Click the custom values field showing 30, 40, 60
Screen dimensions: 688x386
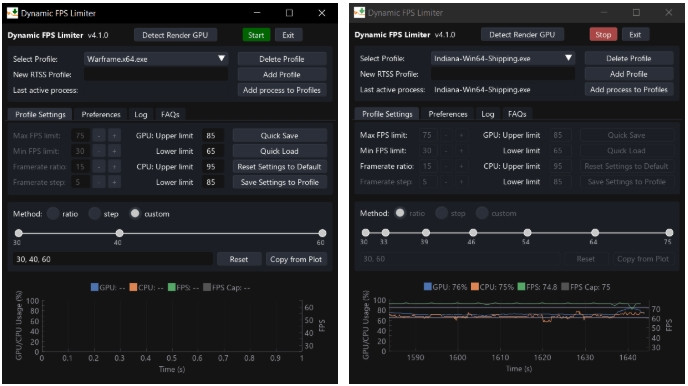113,259
